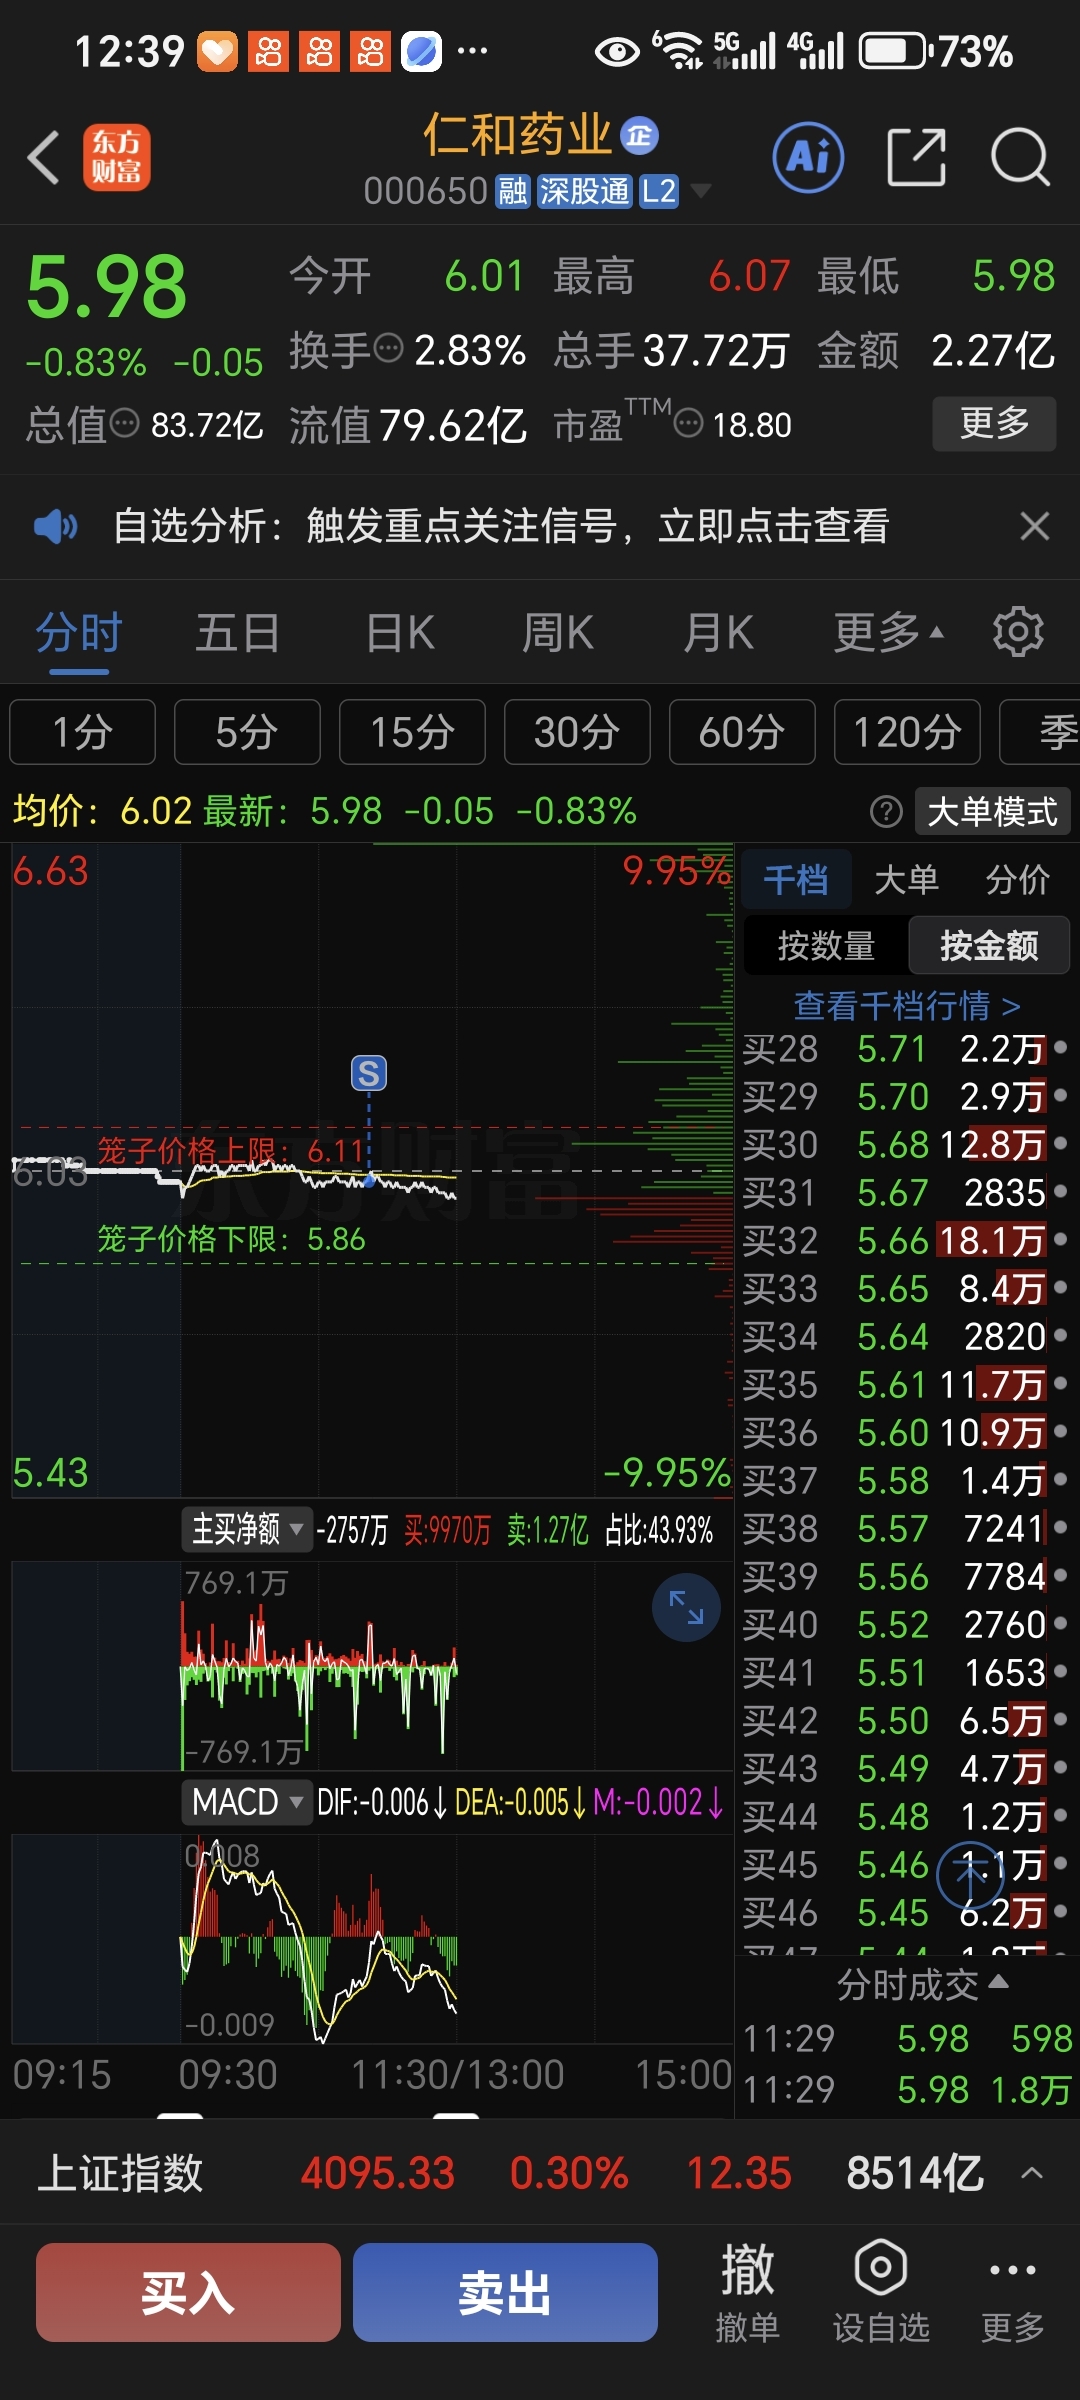Select the 买30 5.68 order row
Screen dimensions: 1080x2400
[x=906, y=1144]
